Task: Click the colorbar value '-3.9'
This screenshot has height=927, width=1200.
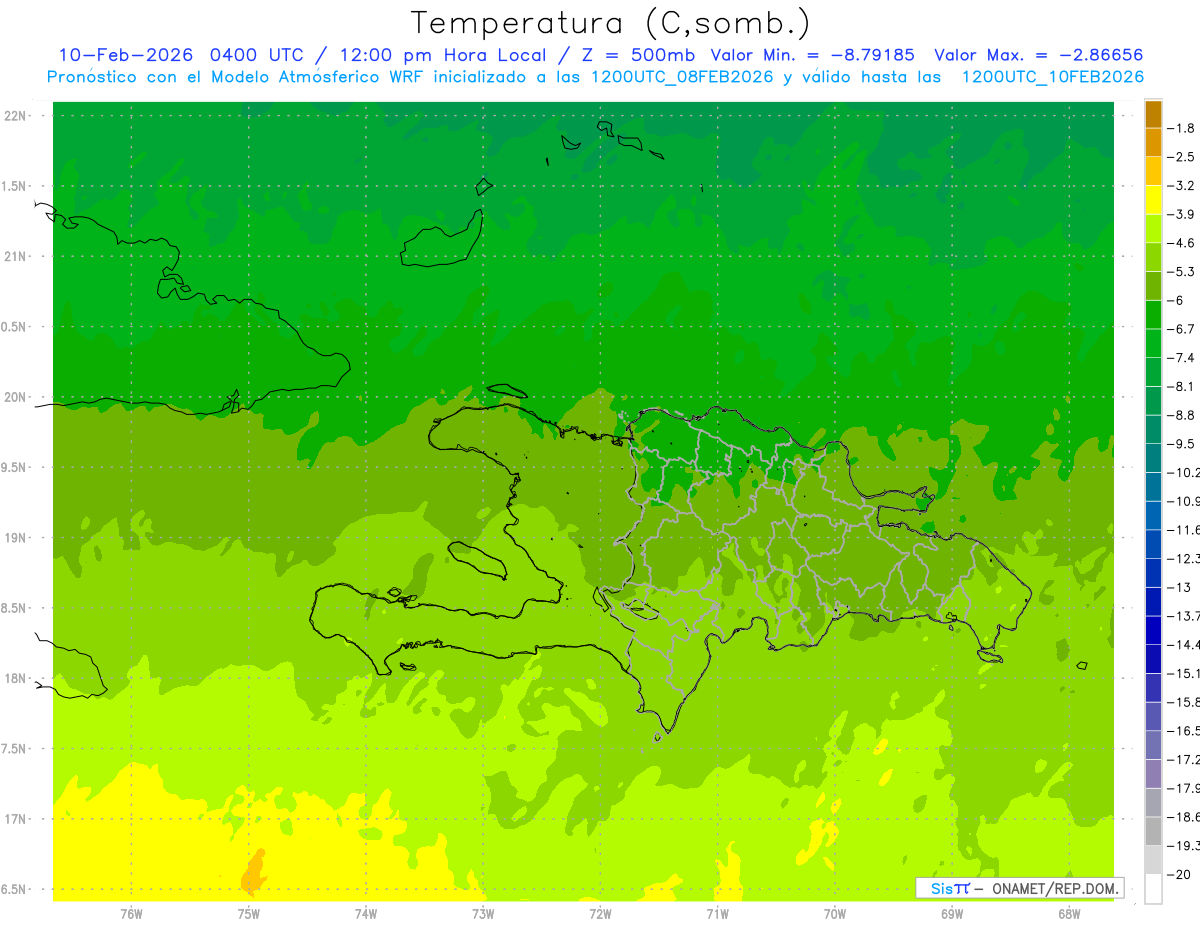Action: click(1183, 214)
